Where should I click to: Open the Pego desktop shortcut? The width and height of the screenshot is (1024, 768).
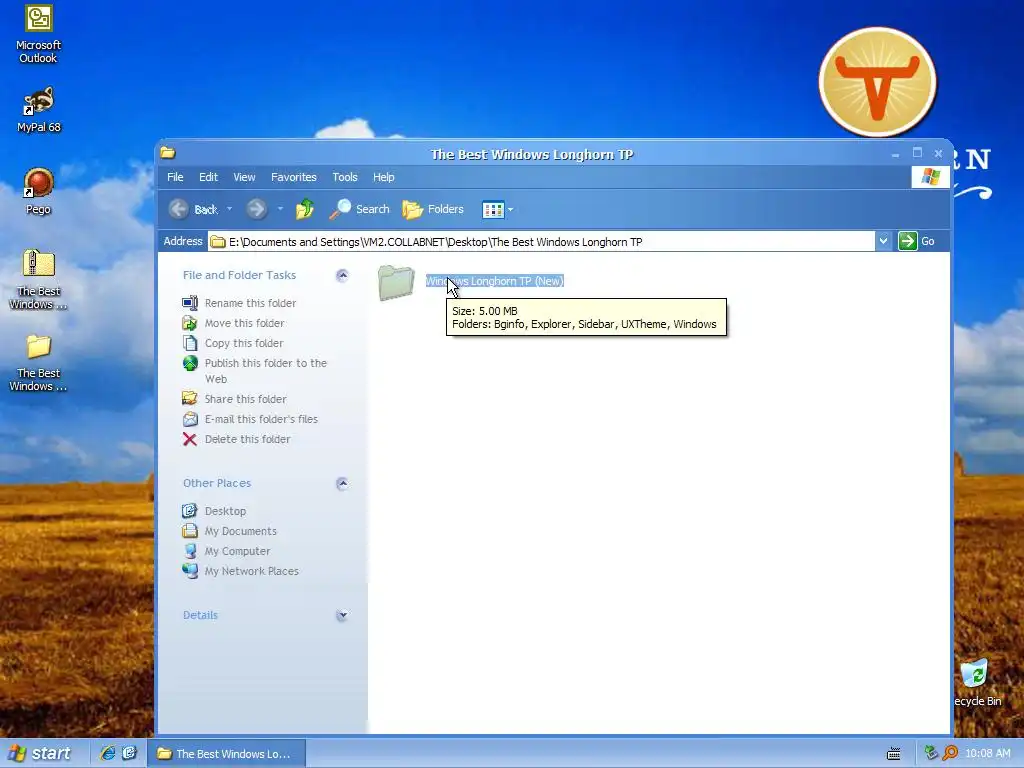pos(39,191)
